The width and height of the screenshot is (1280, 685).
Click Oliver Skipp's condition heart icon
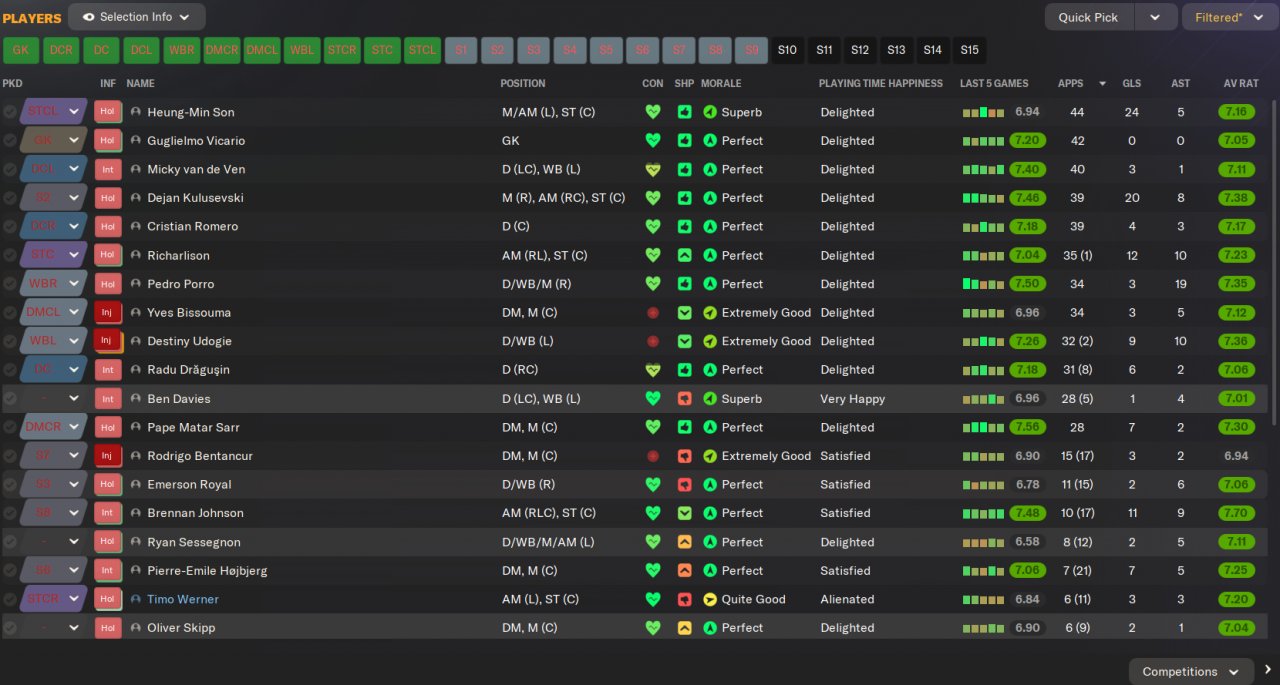point(653,628)
